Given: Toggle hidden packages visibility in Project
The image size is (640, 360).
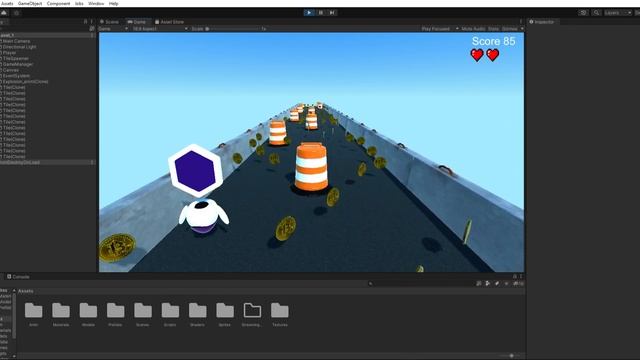Looking at the screenshot, I should pyautogui.click(x=518, y=283).
